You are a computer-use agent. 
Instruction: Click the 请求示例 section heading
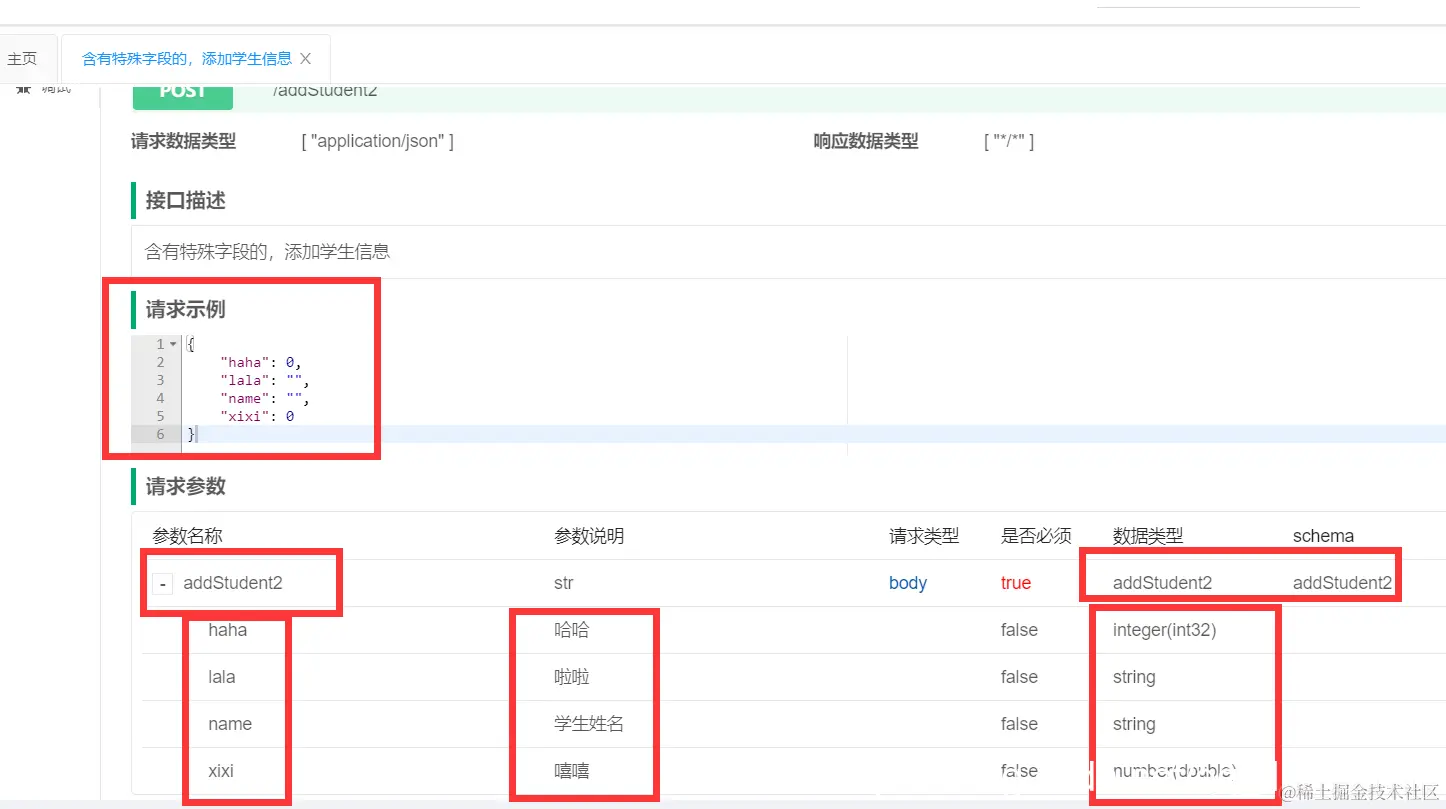(x=186, y=310)
